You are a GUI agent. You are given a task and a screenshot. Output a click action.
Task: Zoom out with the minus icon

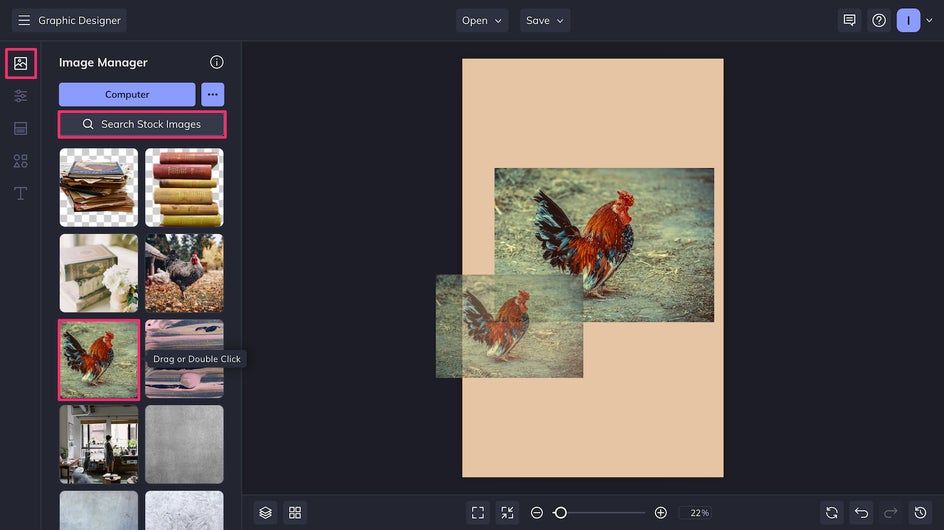pyautogui.click(x=537, y=513)
